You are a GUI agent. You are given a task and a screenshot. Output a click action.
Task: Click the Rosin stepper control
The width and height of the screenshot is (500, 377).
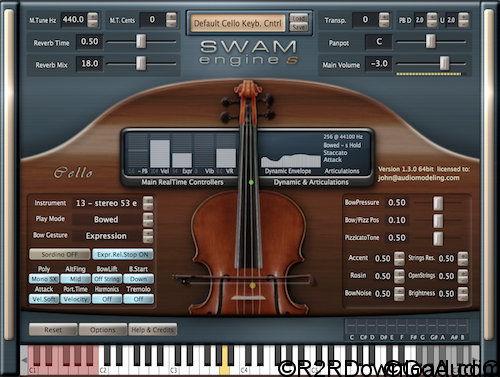tap(399, 276)
